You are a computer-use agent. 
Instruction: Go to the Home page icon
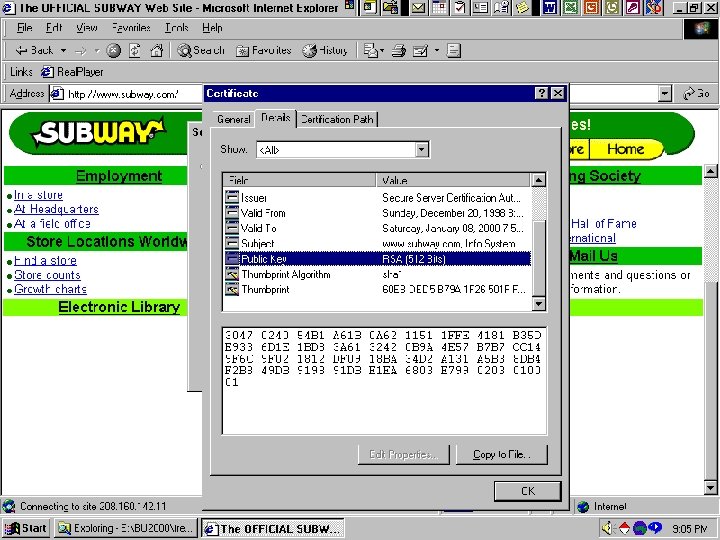click(x=157, y=51)
